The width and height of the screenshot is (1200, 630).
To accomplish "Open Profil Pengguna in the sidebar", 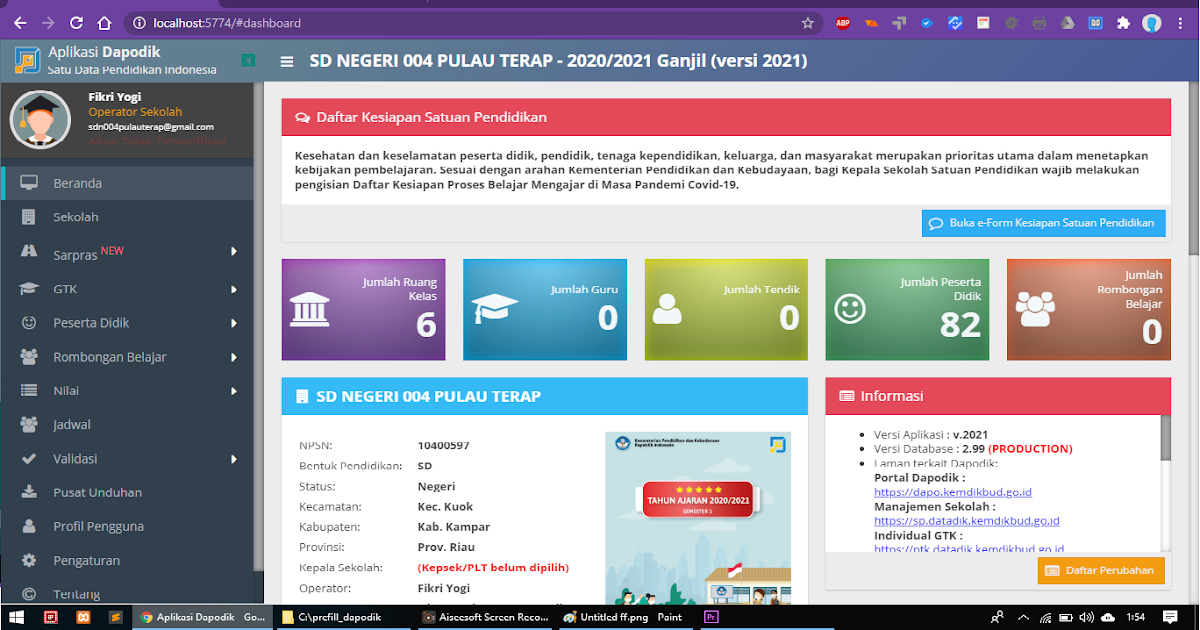I will click(127, 527).
